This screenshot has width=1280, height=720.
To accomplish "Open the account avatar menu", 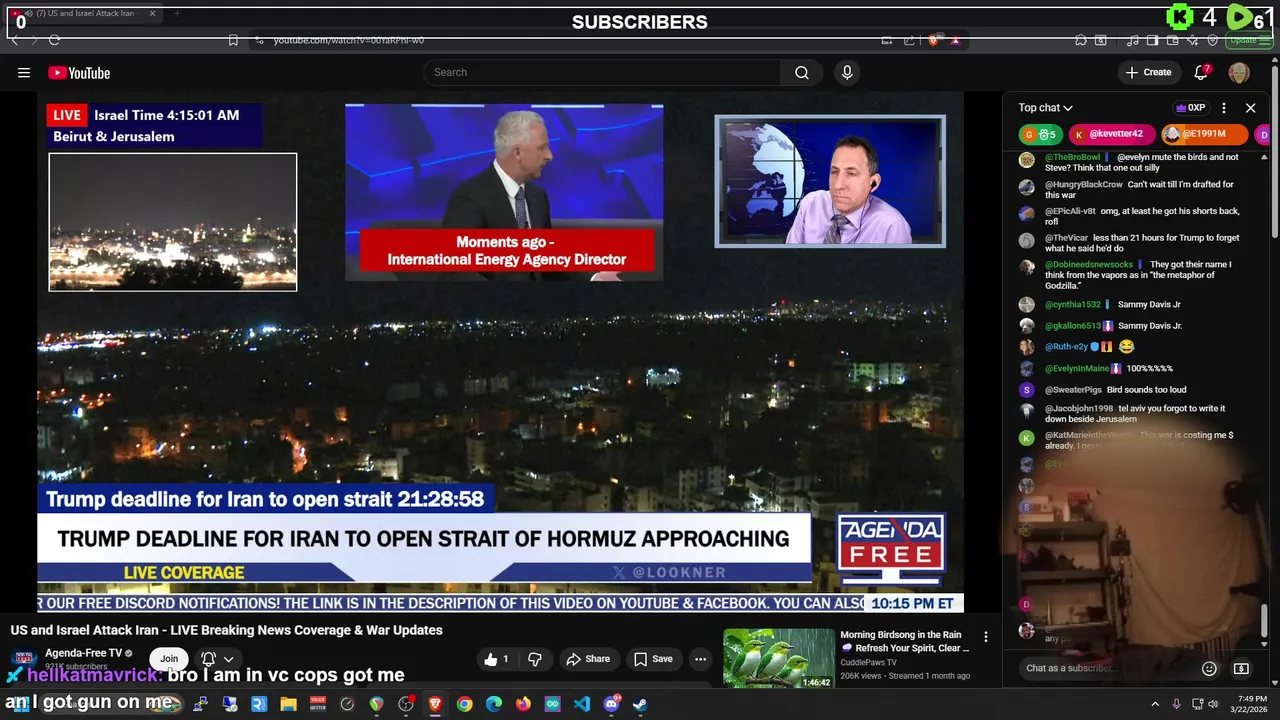I will (x=1239, y=72).
